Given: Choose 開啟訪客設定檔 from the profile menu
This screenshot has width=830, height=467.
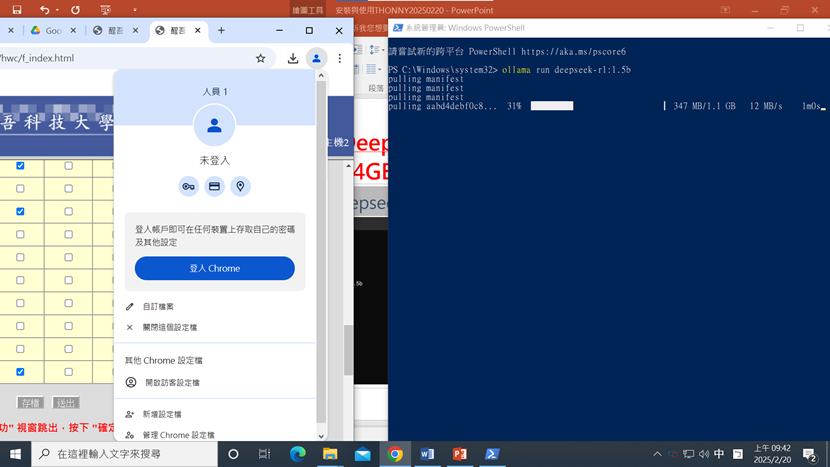Looking at the screenshot, I should click(x=172, y=383).
